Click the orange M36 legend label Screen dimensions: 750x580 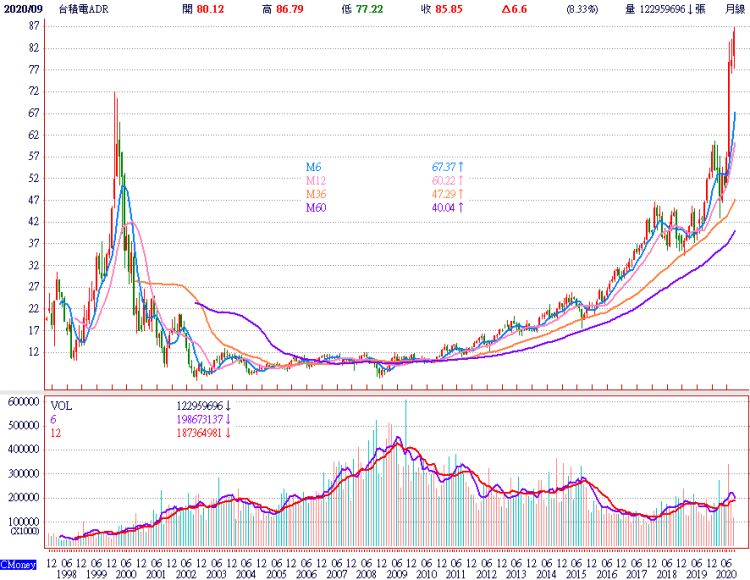pos(316,193)
